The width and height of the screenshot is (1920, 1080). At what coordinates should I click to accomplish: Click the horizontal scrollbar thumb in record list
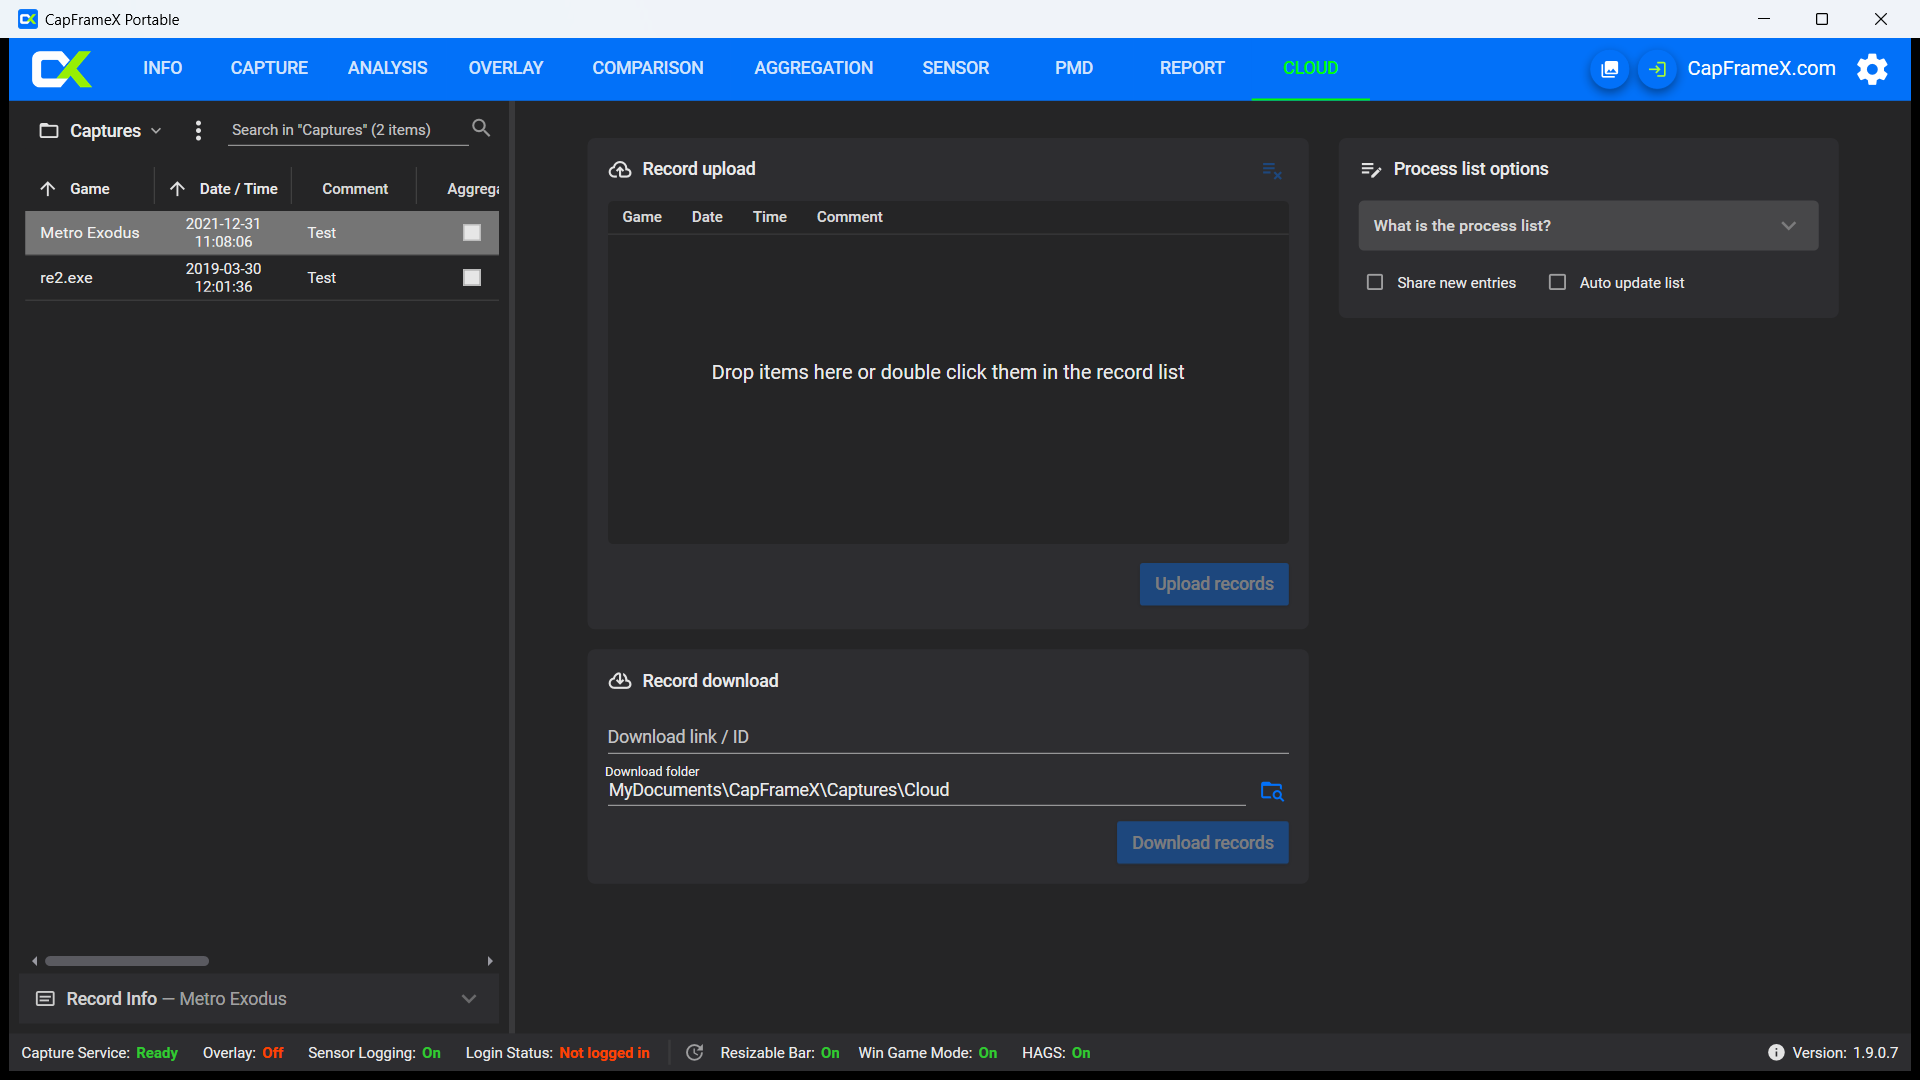(127, 961)
